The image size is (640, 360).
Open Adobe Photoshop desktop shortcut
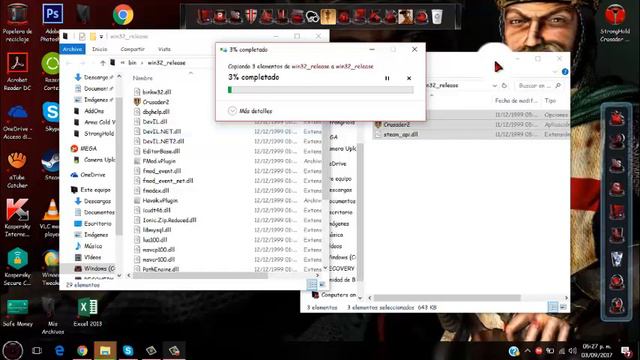pyautogui.click(x=52, y=22)
